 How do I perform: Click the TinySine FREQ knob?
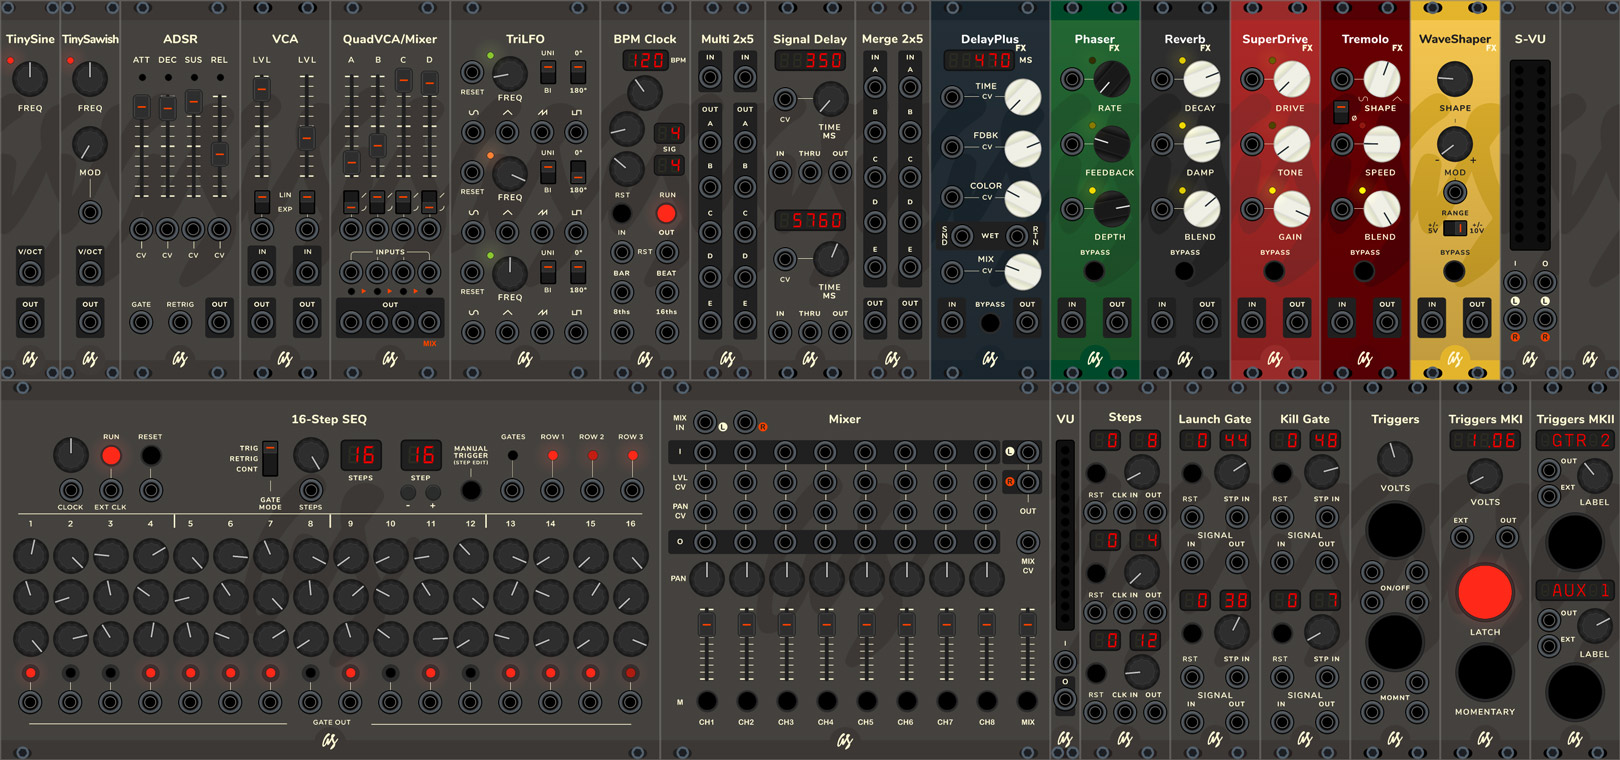tap(30, 78)
